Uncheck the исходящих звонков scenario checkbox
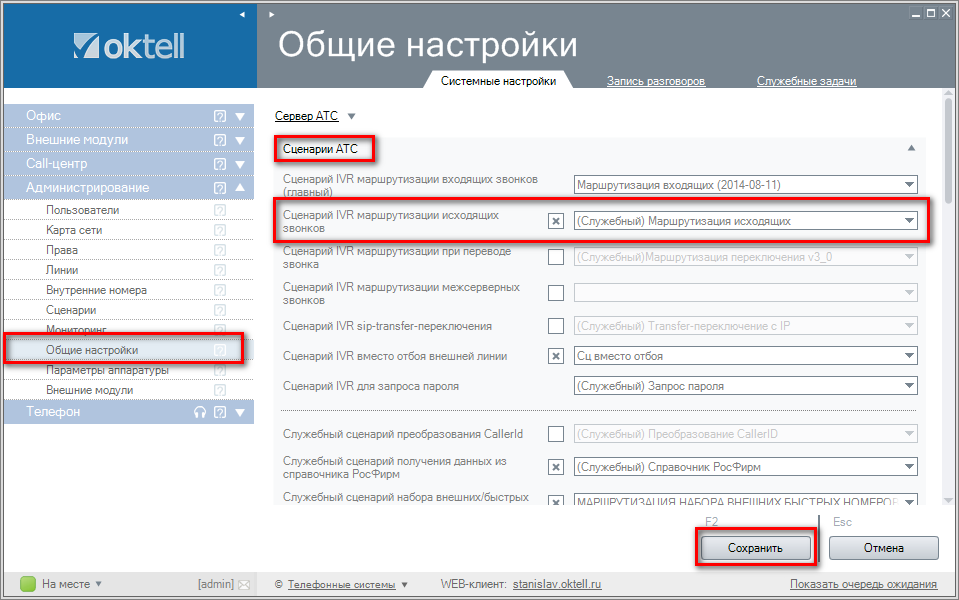Image resolution: width=959 pixels, height=600 pixels. pyautogui.click(x=556, y=221)
